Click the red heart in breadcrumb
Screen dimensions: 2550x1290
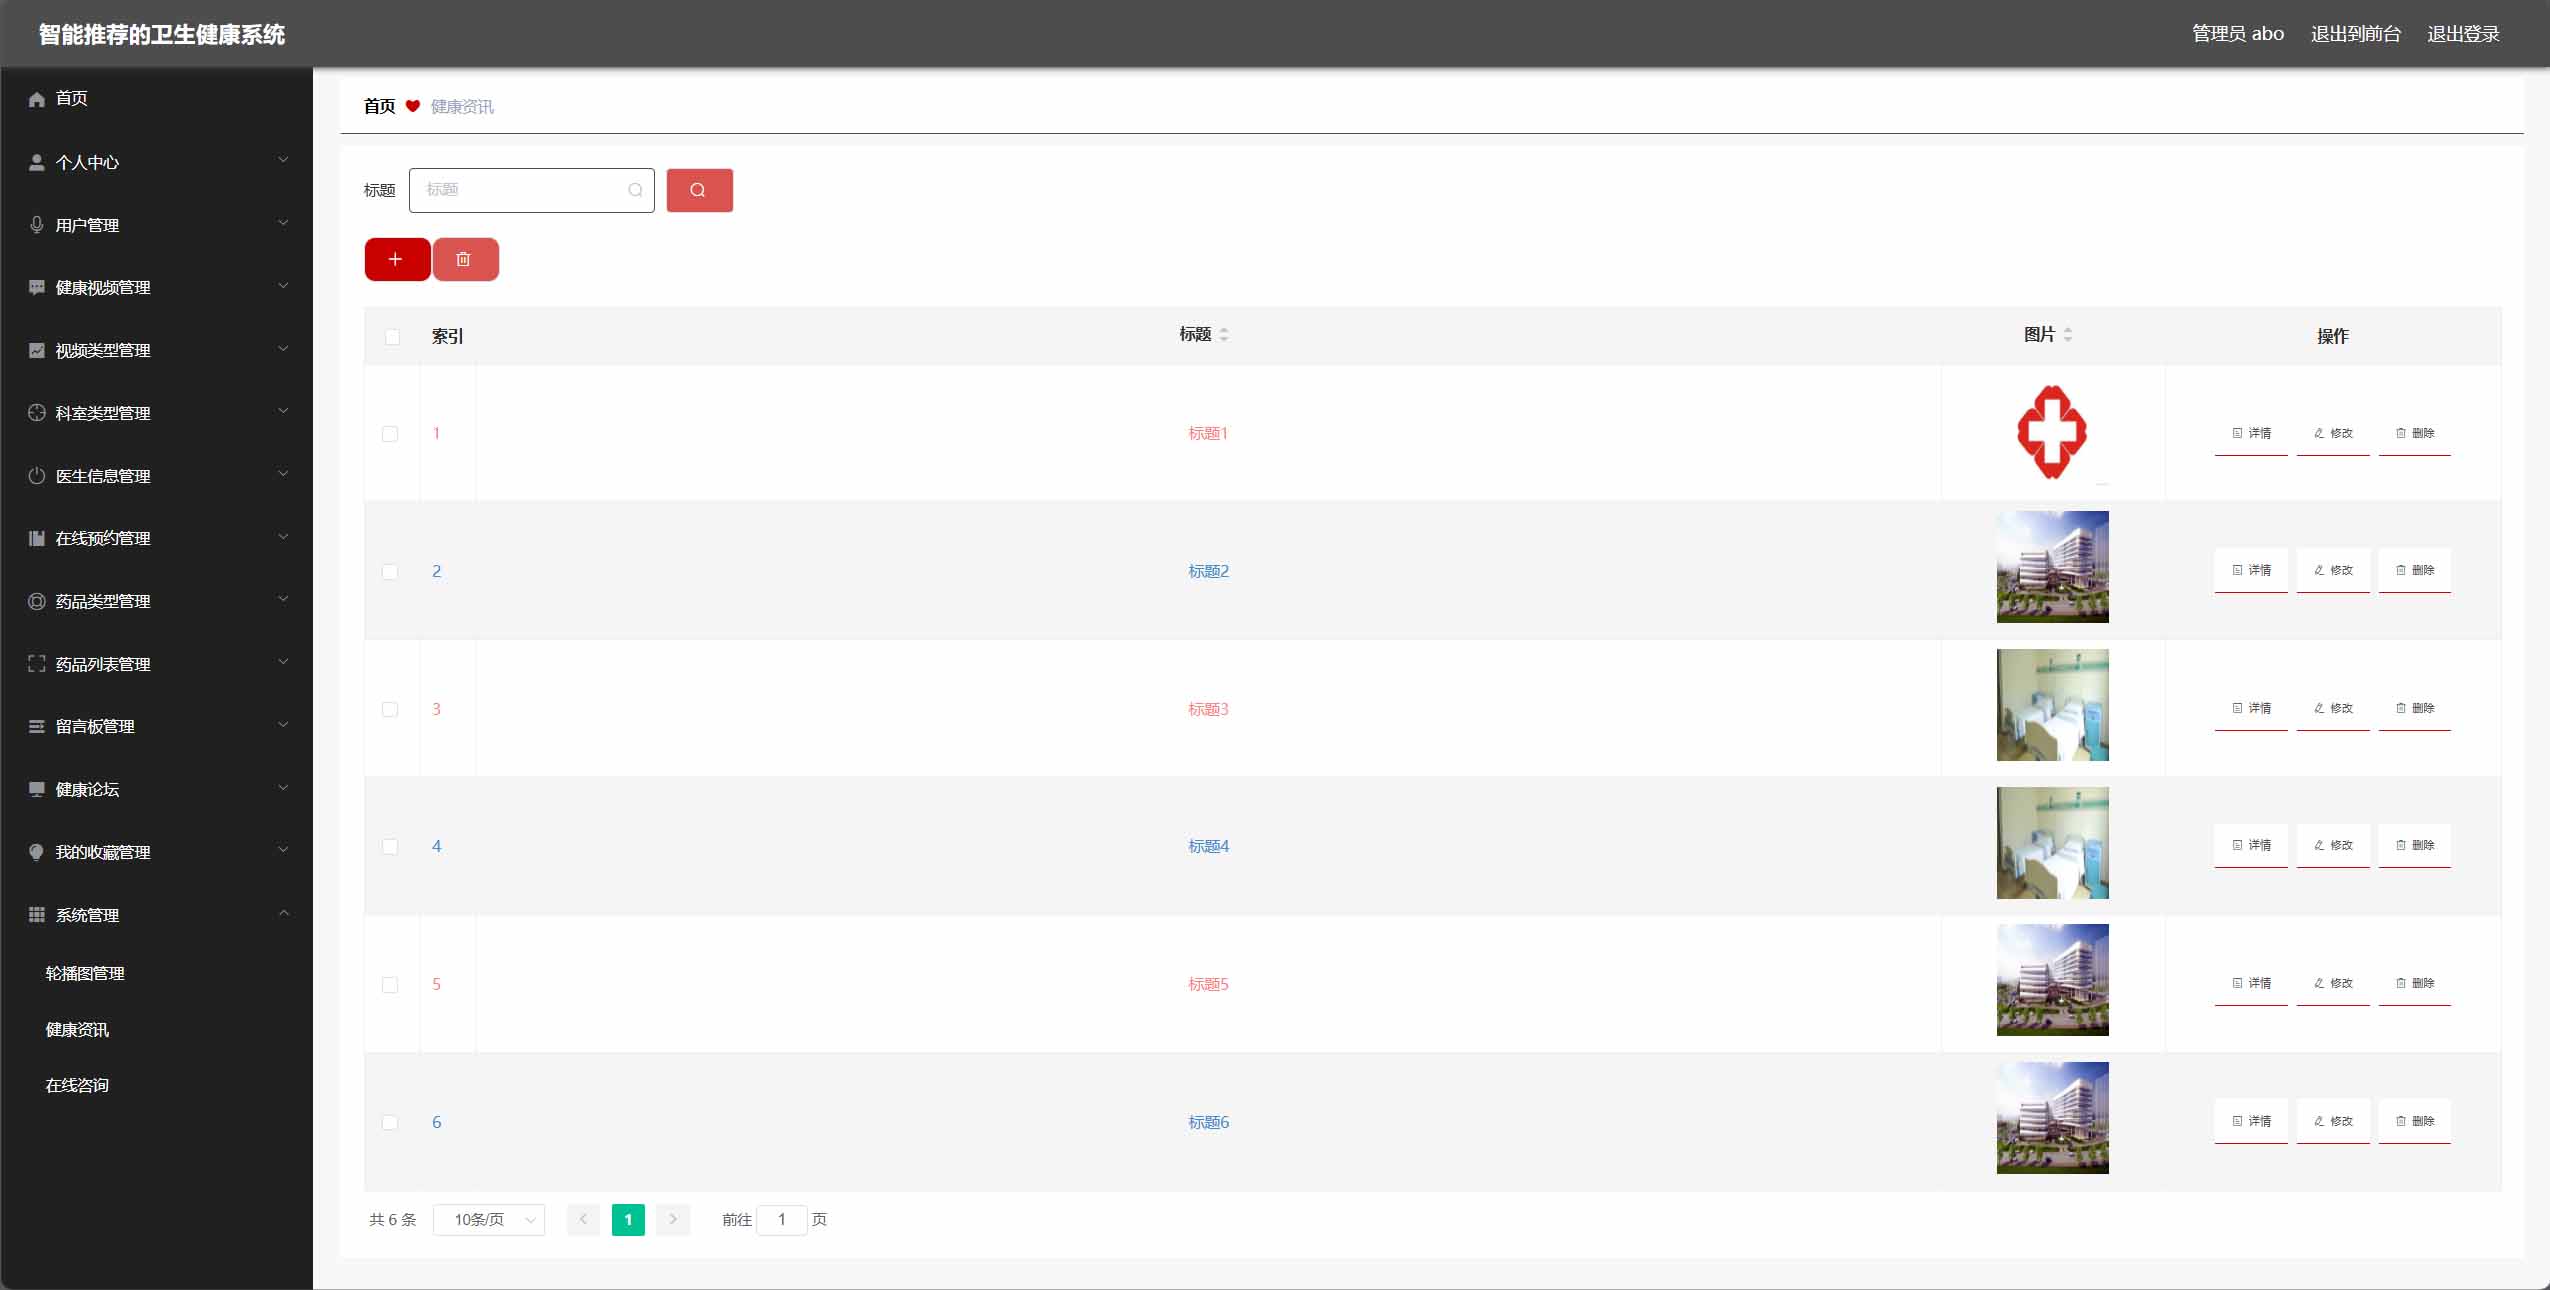(x=412, y=106)
